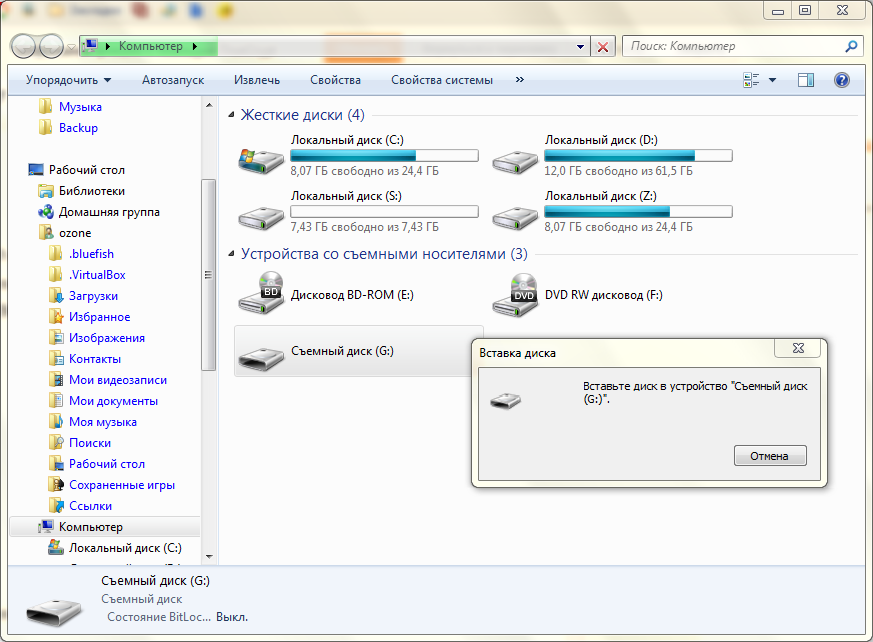Select the .bluefish folder in the tree

[91, 254]
